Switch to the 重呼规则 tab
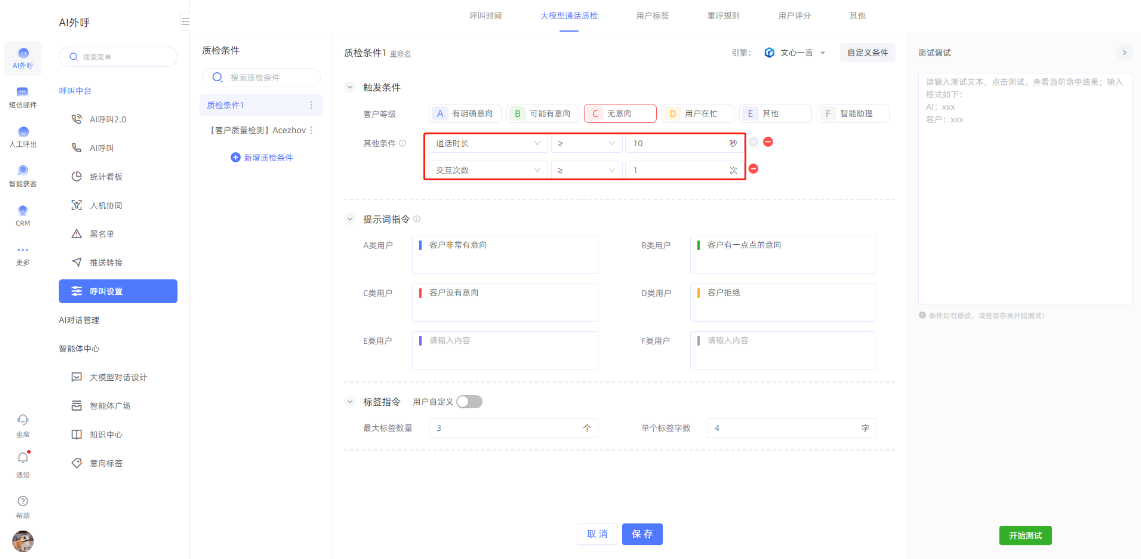This screenshot has height=559, width=1141. click(x=723, y=16)
